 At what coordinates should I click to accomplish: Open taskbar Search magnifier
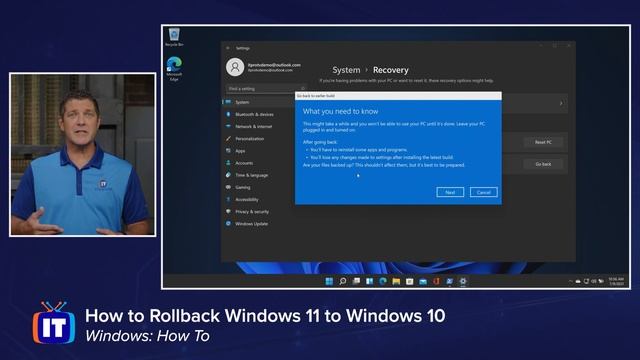(343, 281)
